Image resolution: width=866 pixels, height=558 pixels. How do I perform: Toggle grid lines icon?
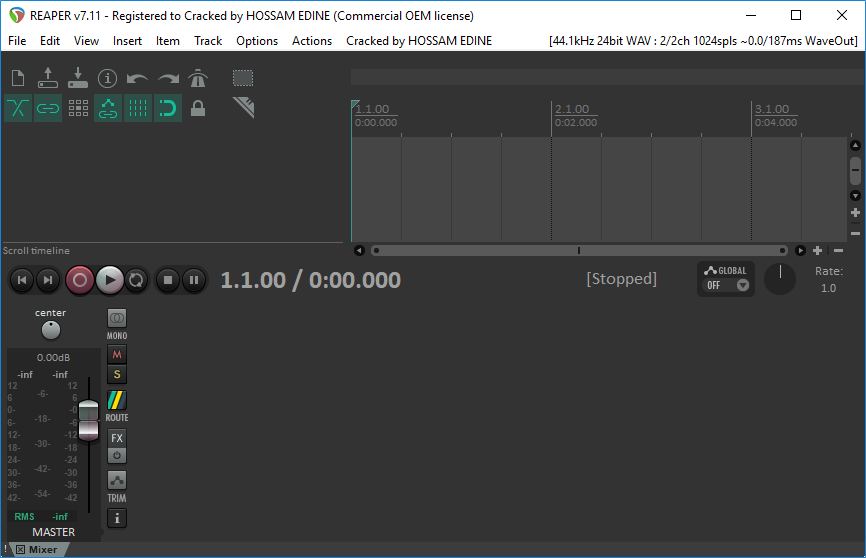[138, 108]
